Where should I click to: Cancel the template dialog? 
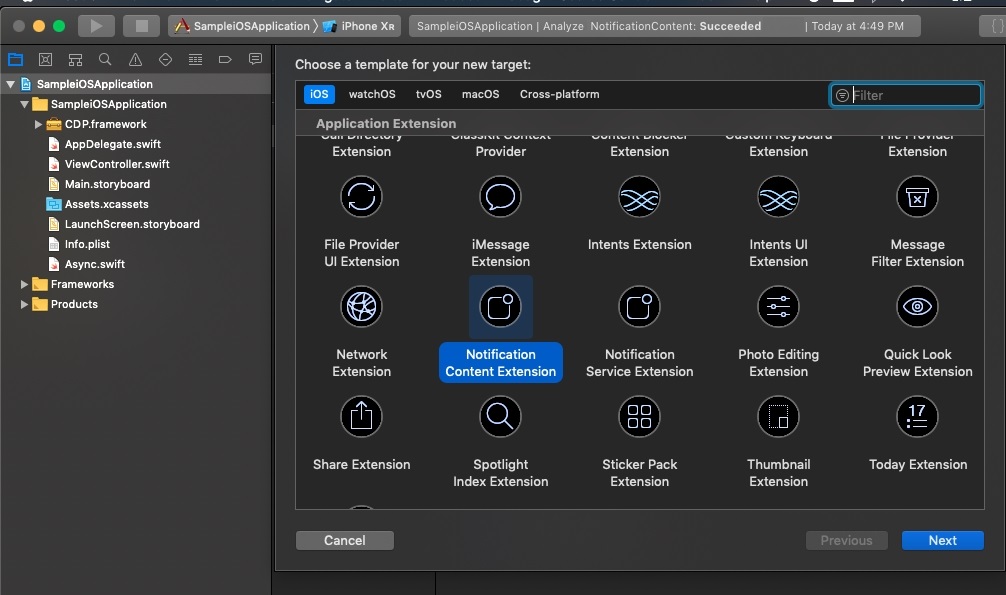tap(344, 540)
